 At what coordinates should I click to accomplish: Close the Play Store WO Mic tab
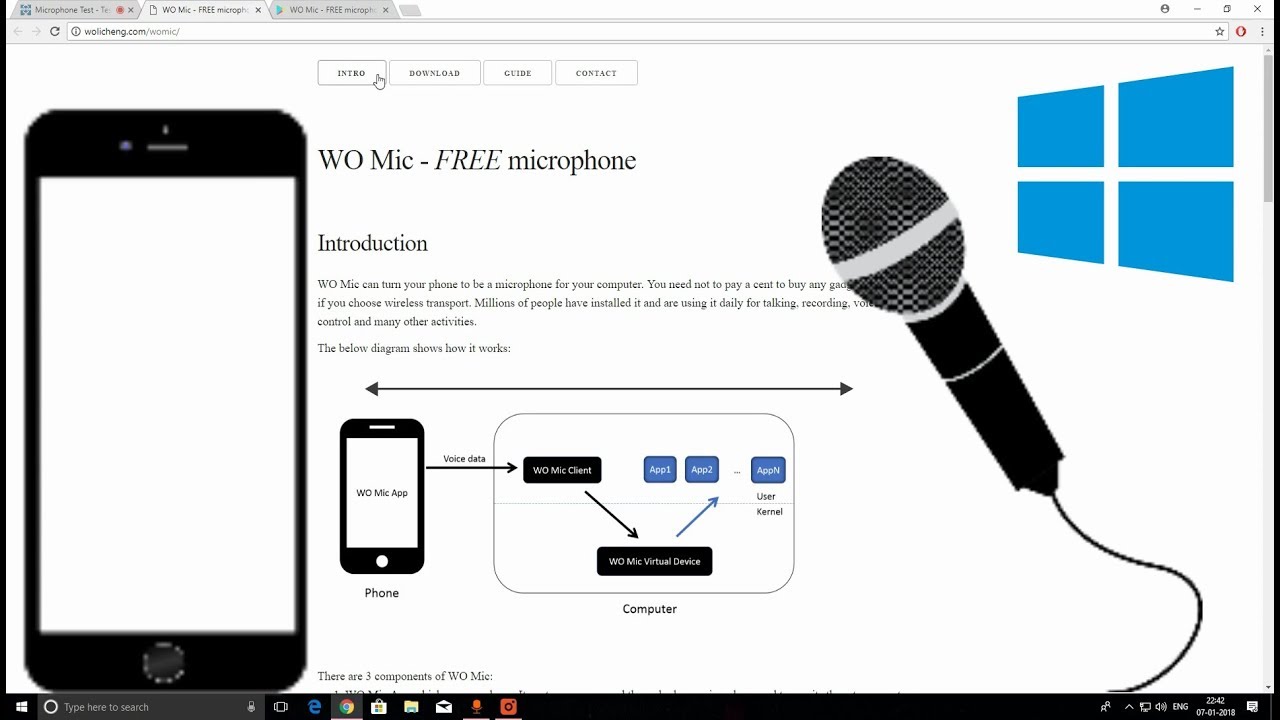click(x=385, y=10)
